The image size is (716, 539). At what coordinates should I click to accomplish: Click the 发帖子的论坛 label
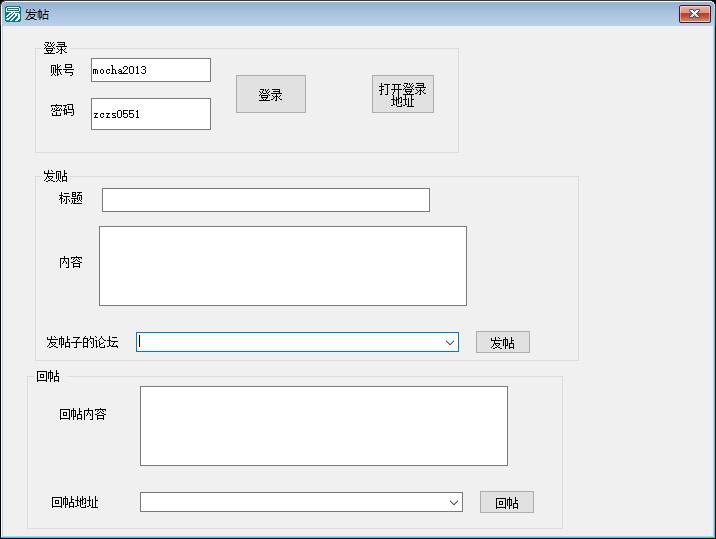click(82, 342)
